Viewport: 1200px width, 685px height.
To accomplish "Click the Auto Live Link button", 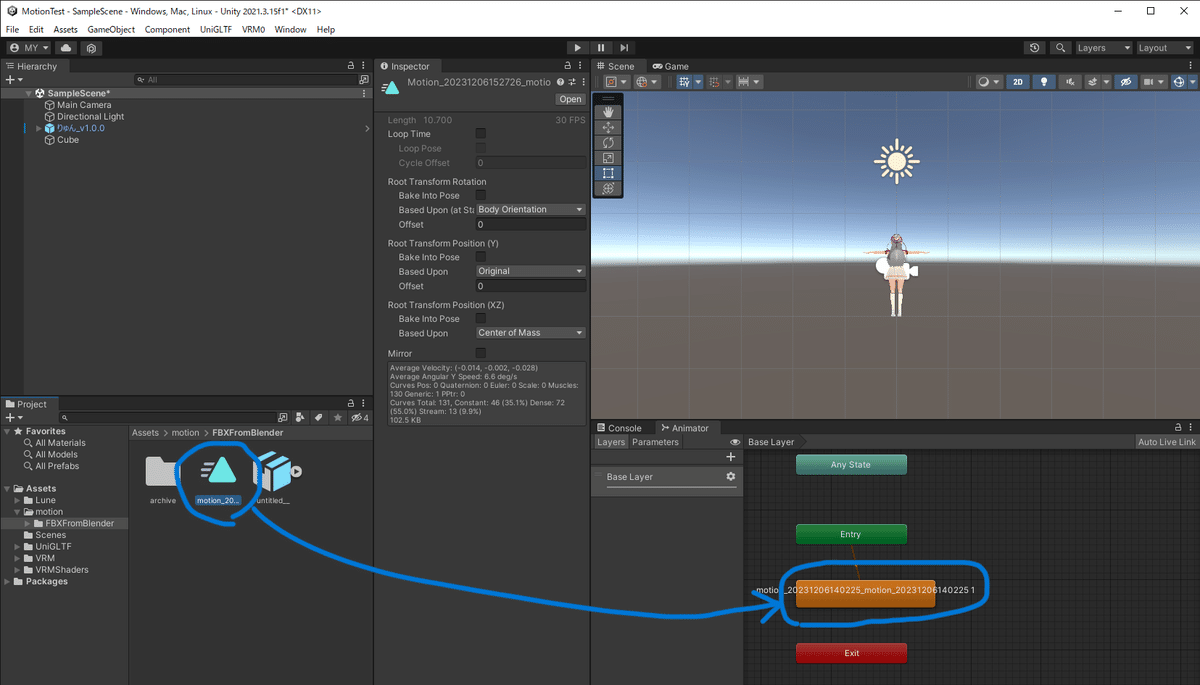I will [x=1167, y=442].
